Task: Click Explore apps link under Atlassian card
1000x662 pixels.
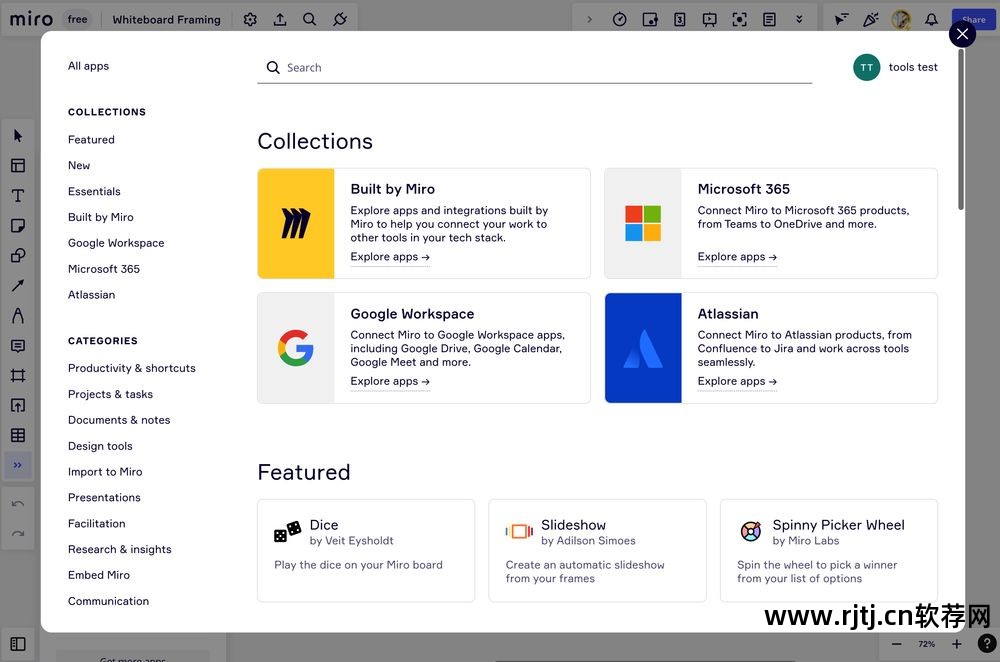Action: pyautogui.click(x=737, y=381)
